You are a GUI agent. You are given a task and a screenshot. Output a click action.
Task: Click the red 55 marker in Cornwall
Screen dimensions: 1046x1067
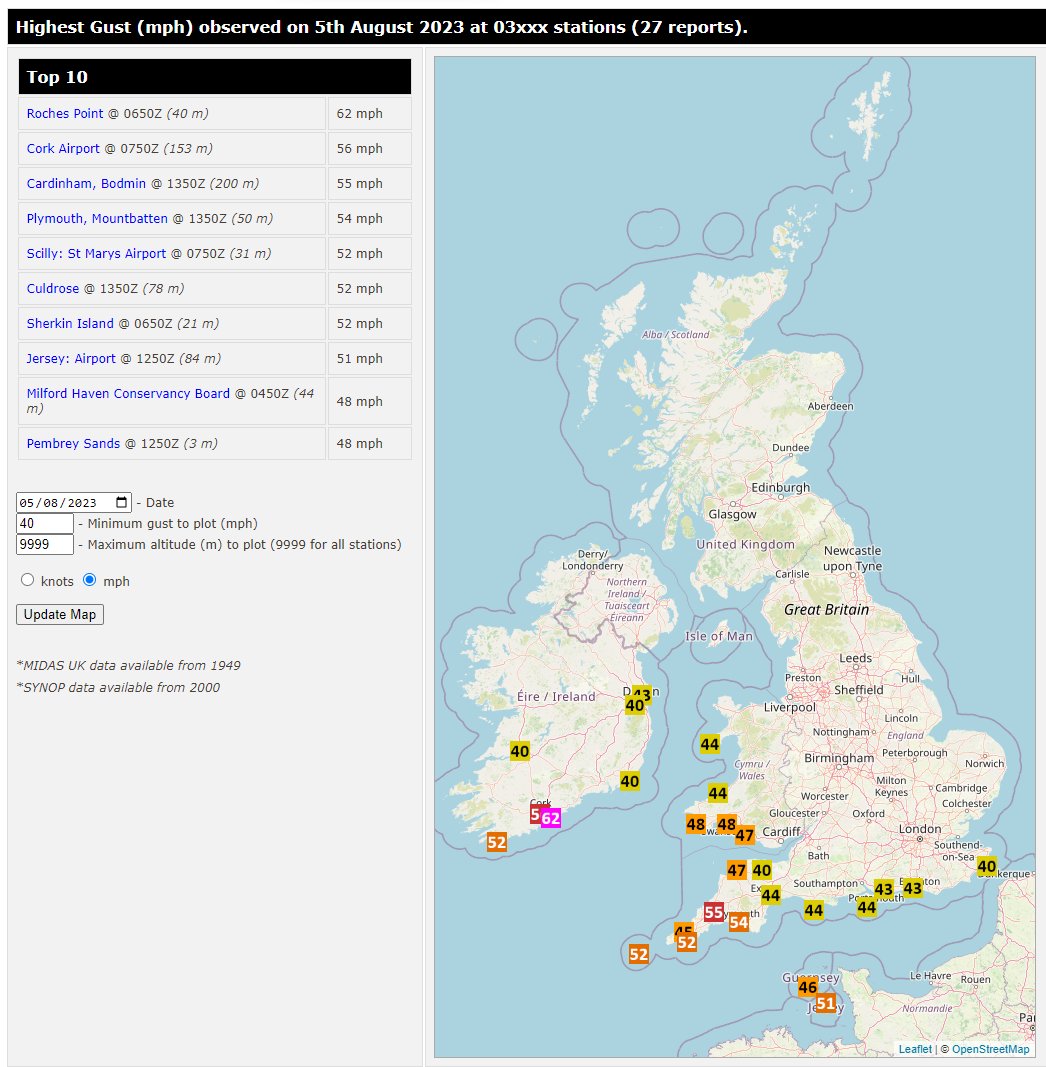tap(714, 912)
